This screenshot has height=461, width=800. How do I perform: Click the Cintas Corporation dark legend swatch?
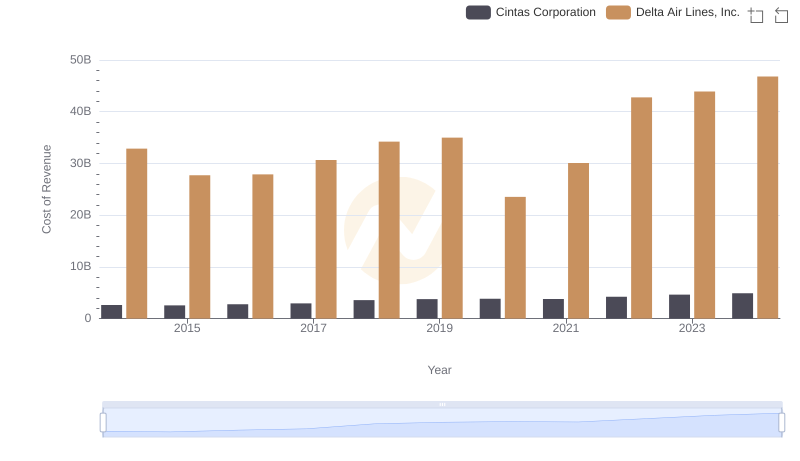point(478,12)
